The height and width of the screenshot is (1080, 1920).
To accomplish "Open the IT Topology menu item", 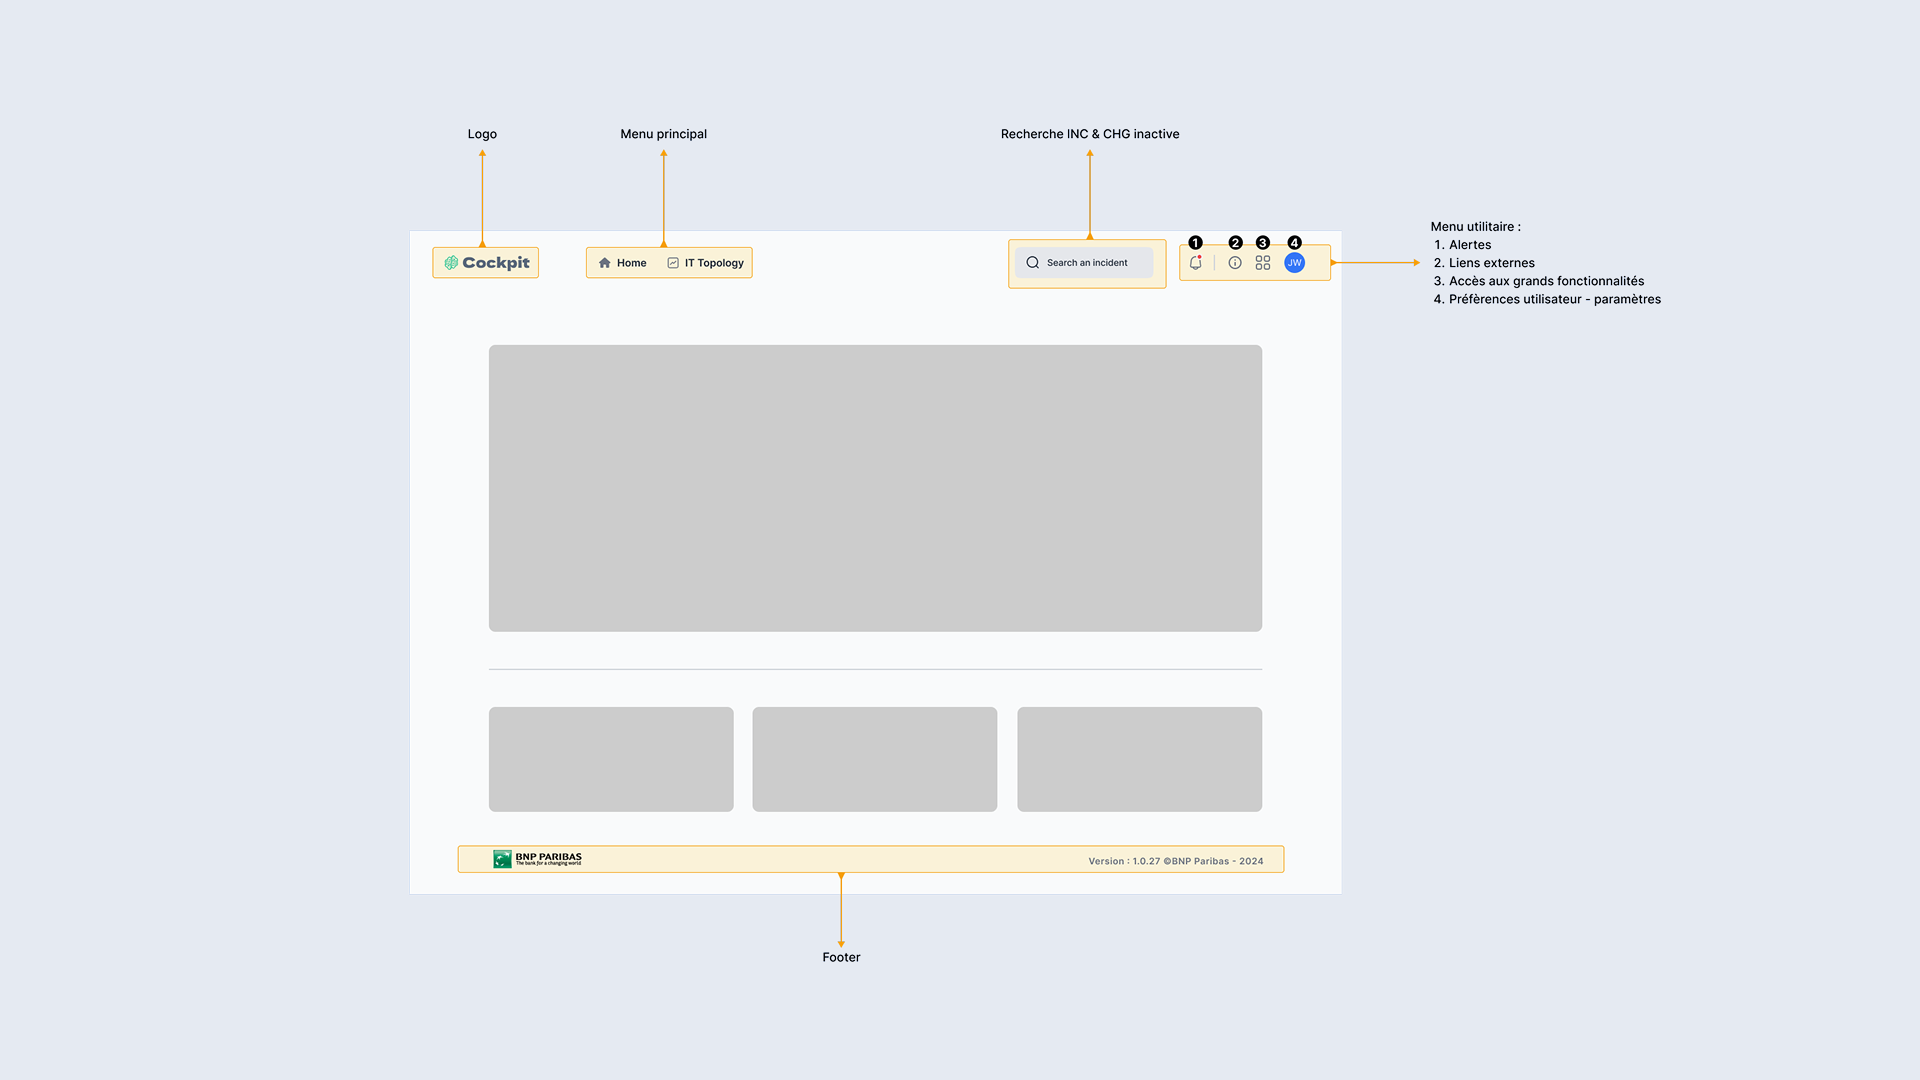I will click(x=714, y=263).
